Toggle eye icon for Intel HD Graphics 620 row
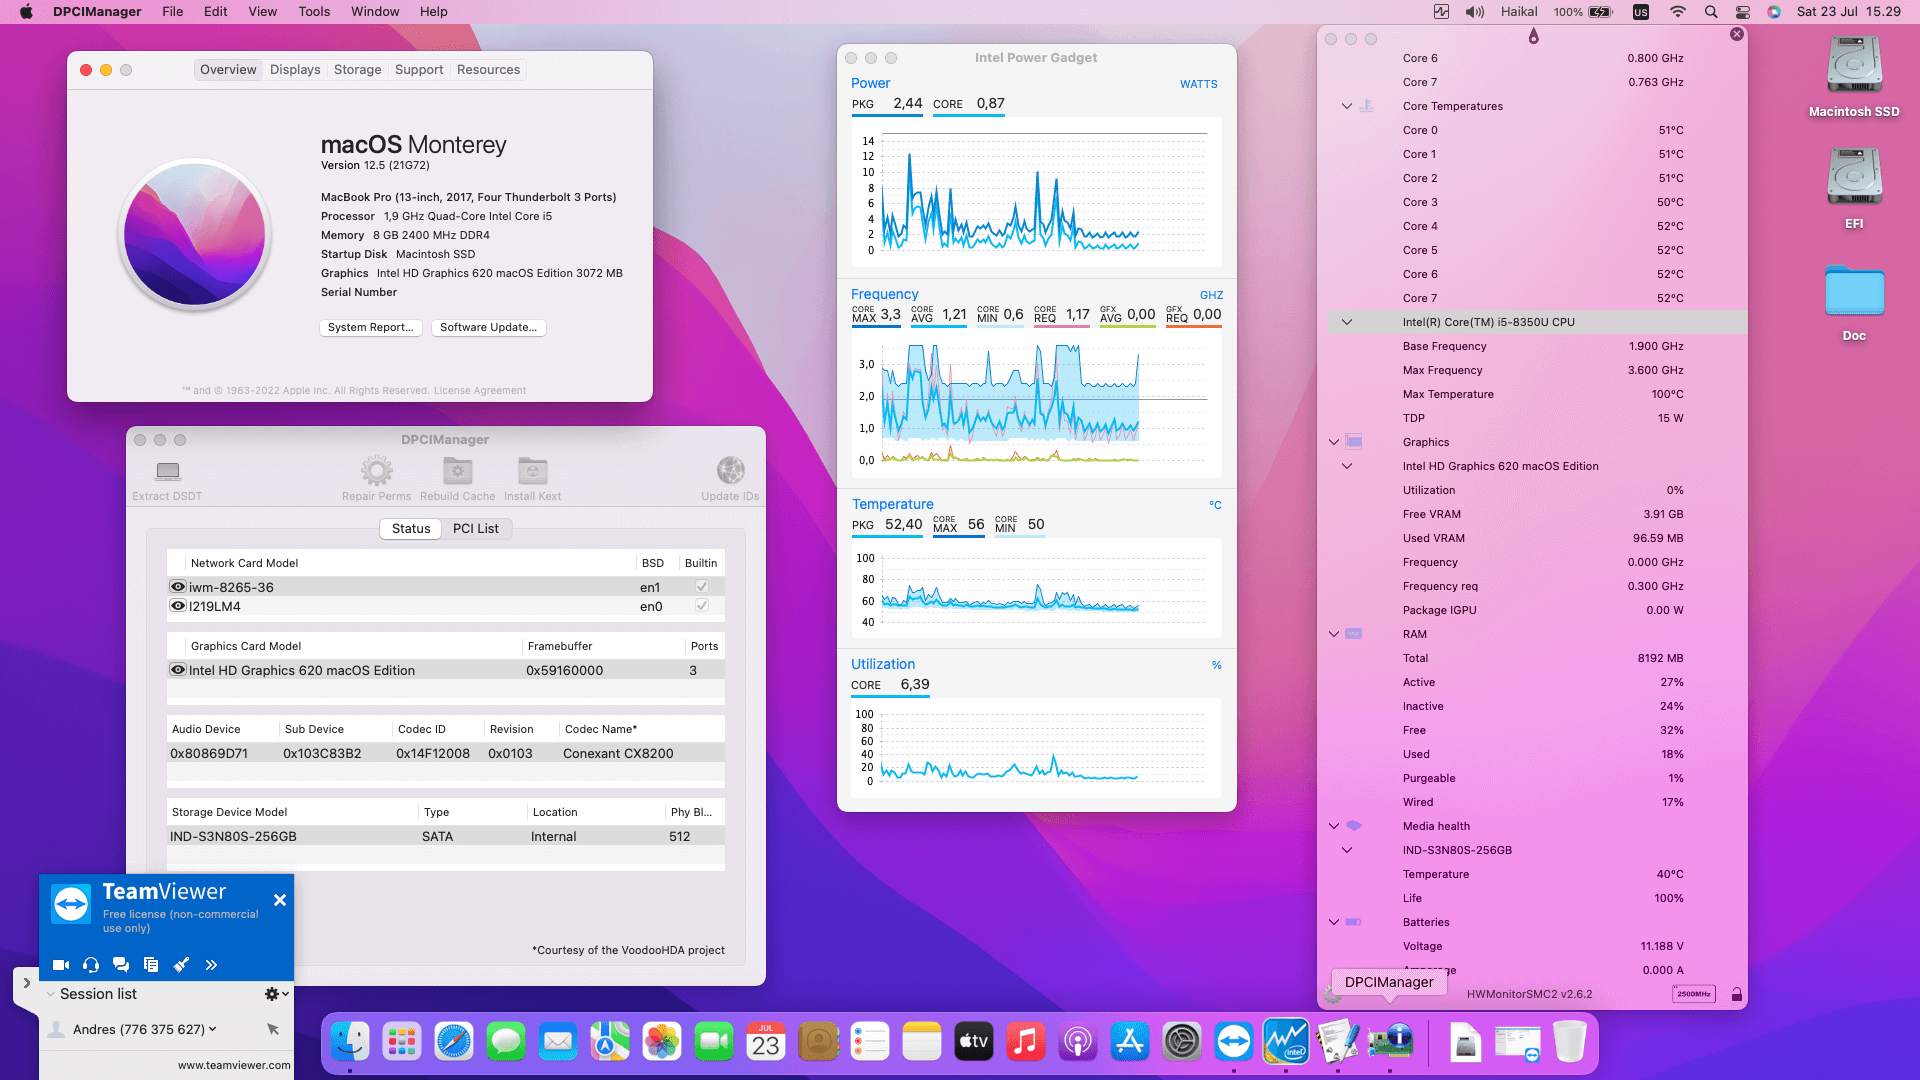Viewport: 1920px width, 1080px height. [178, 670]
